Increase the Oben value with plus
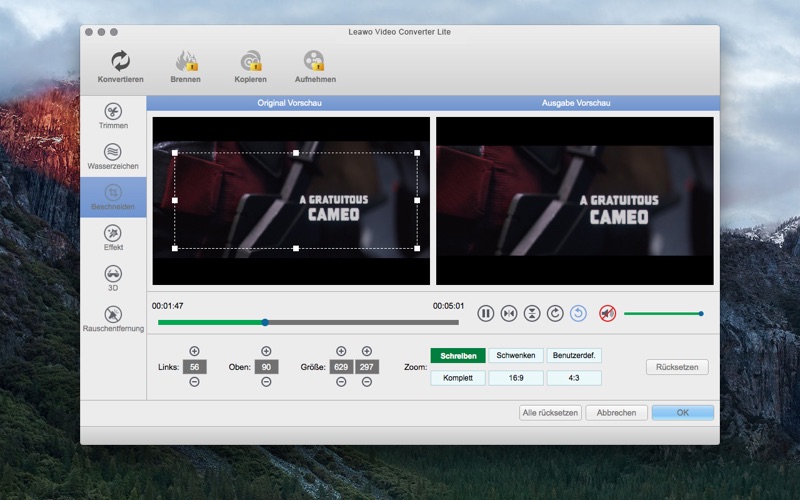800x500 pixels. (x=266, y=351)
